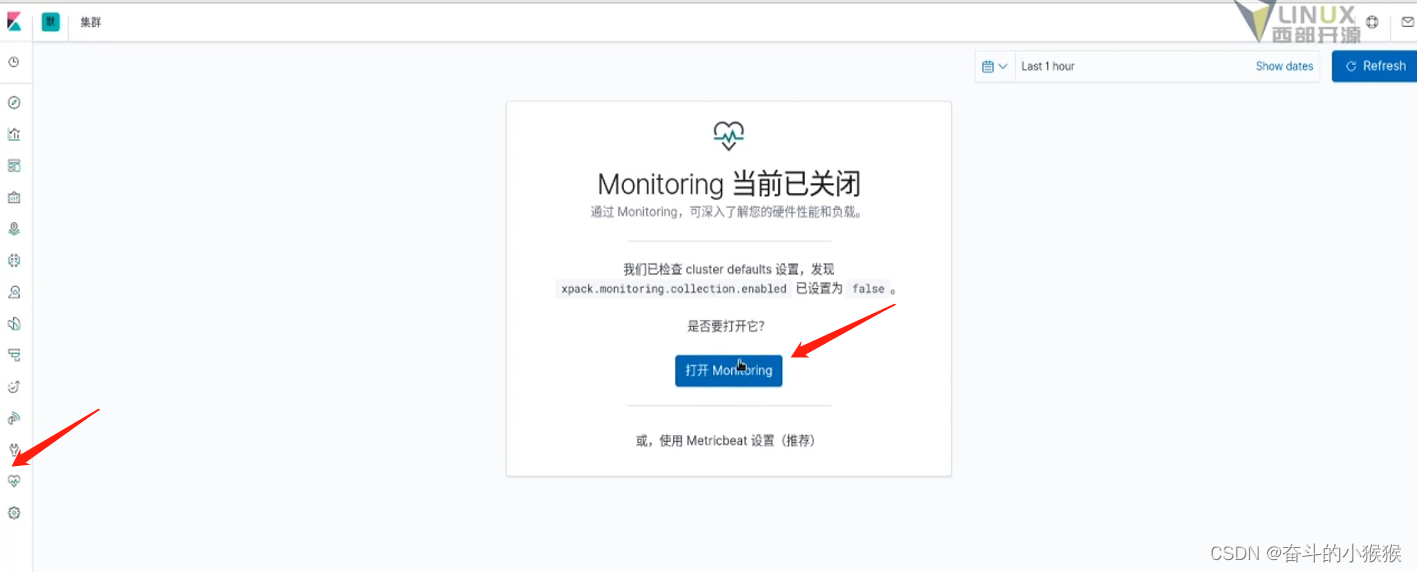Open the mail icon in header
Viewport: 1417px width, 572px height.
coord(1407,22)
